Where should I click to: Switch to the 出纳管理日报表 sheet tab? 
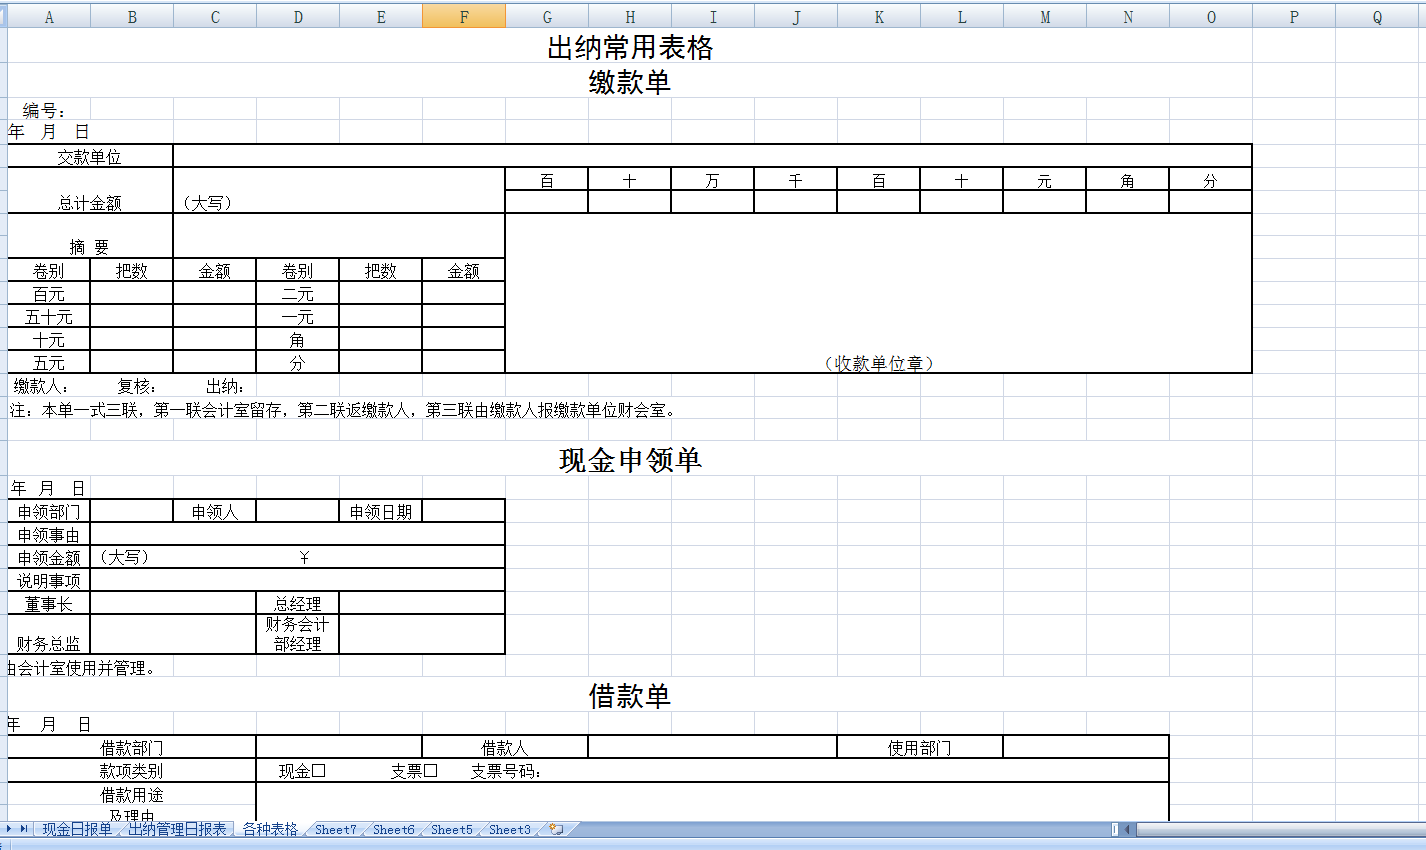[x=177, y=829]
